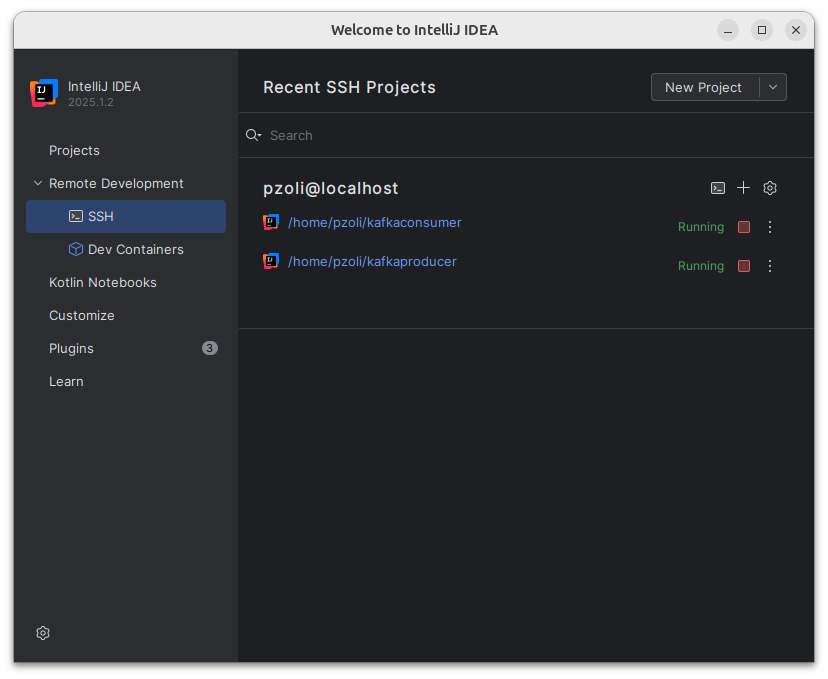Open the New Project dropdown arrow
The width and height of the screenshot is (828, 679).
click(773, 87)
